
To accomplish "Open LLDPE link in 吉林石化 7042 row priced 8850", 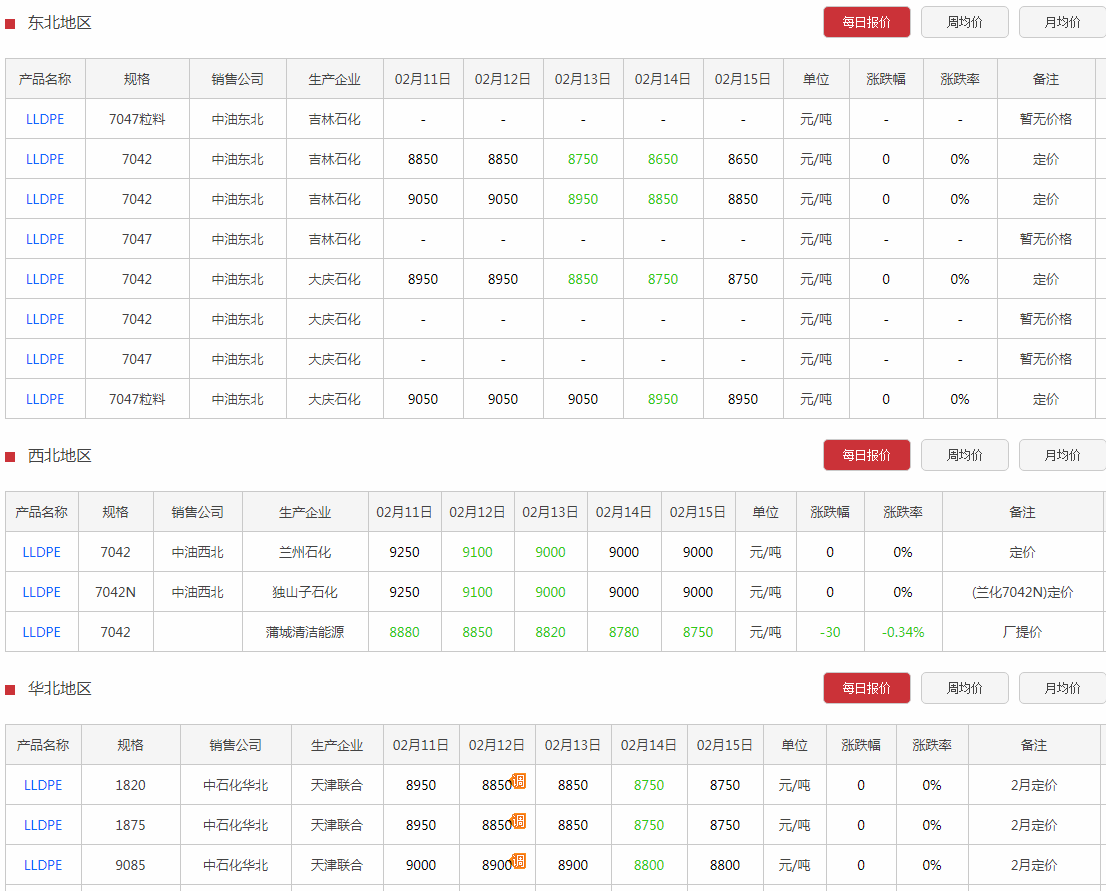I will coord(45,200).
